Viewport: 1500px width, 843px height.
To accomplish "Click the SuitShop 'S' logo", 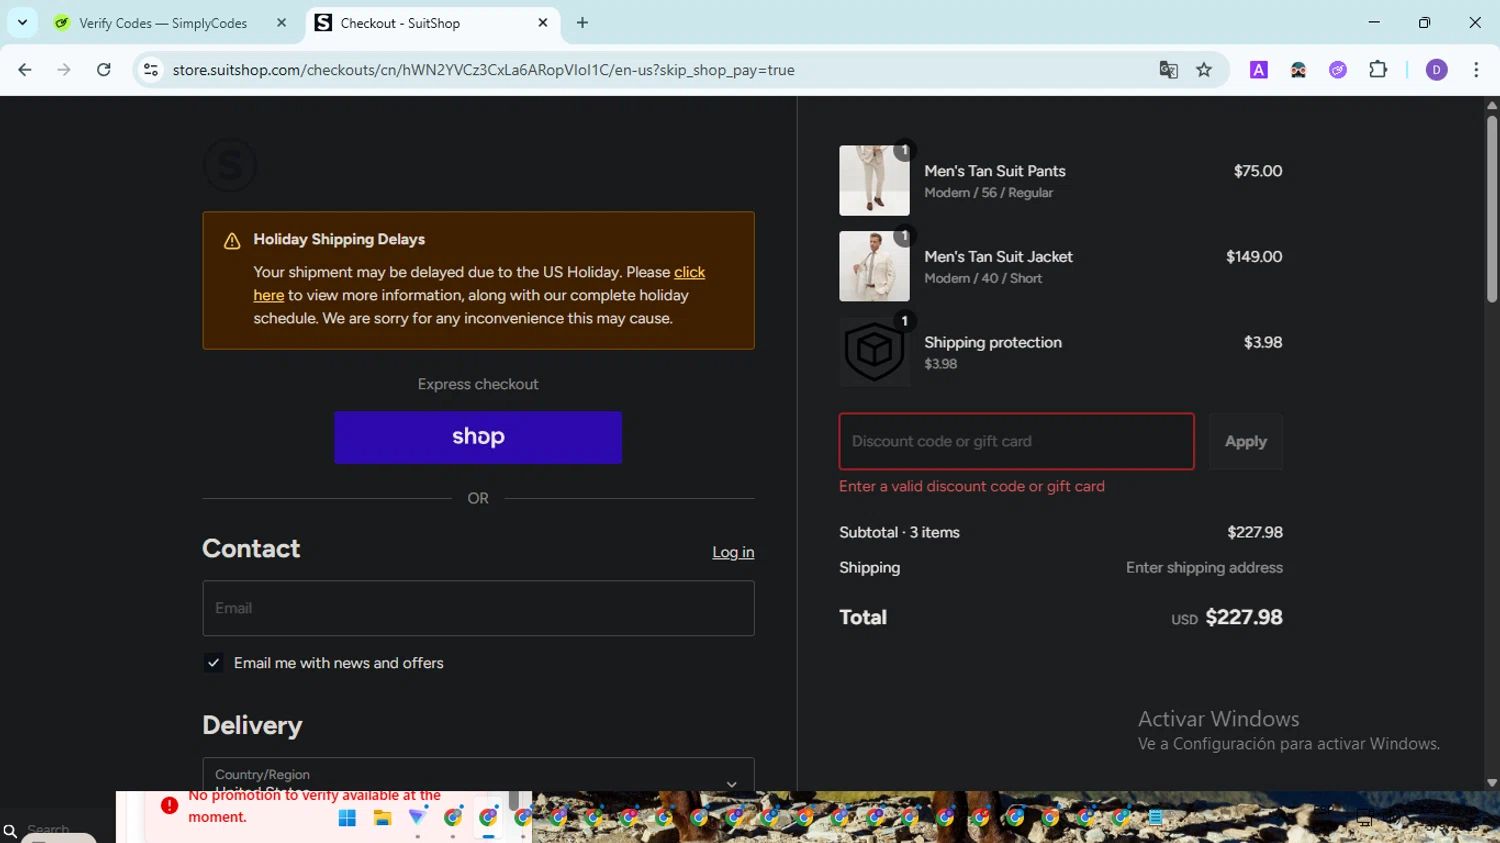I will (230, 165).
